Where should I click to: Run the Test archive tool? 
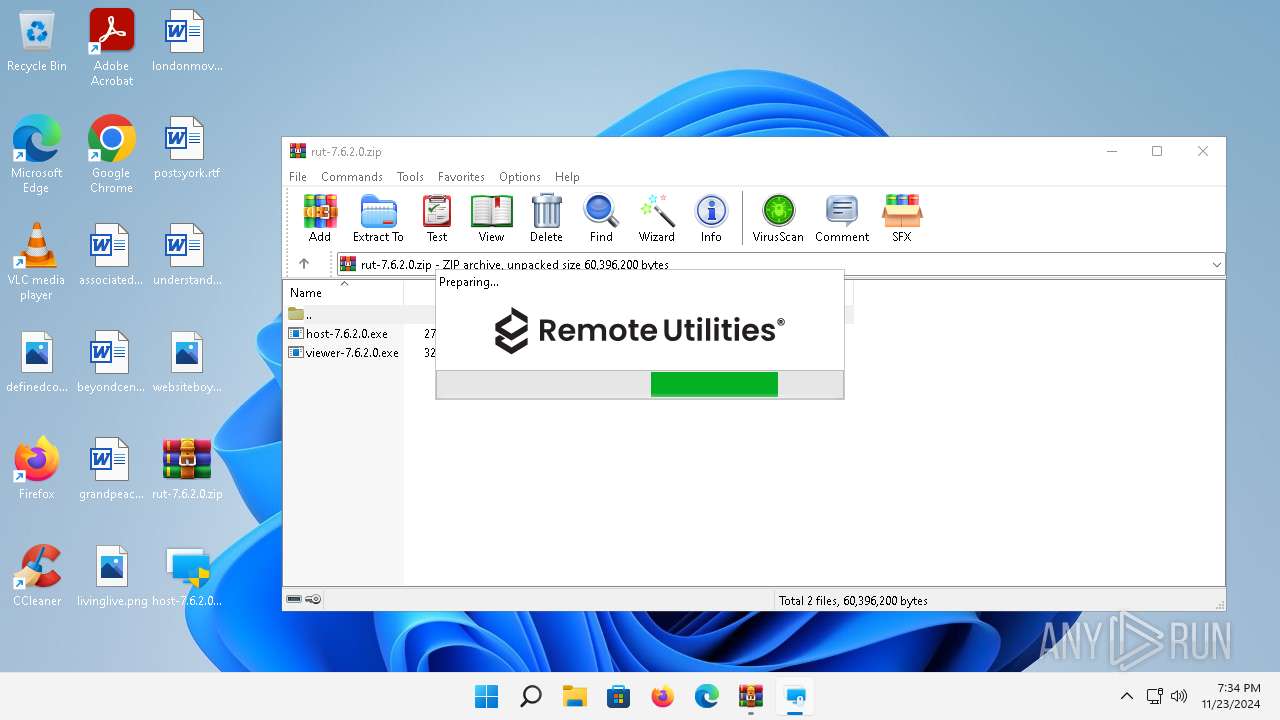pos(437,218)
